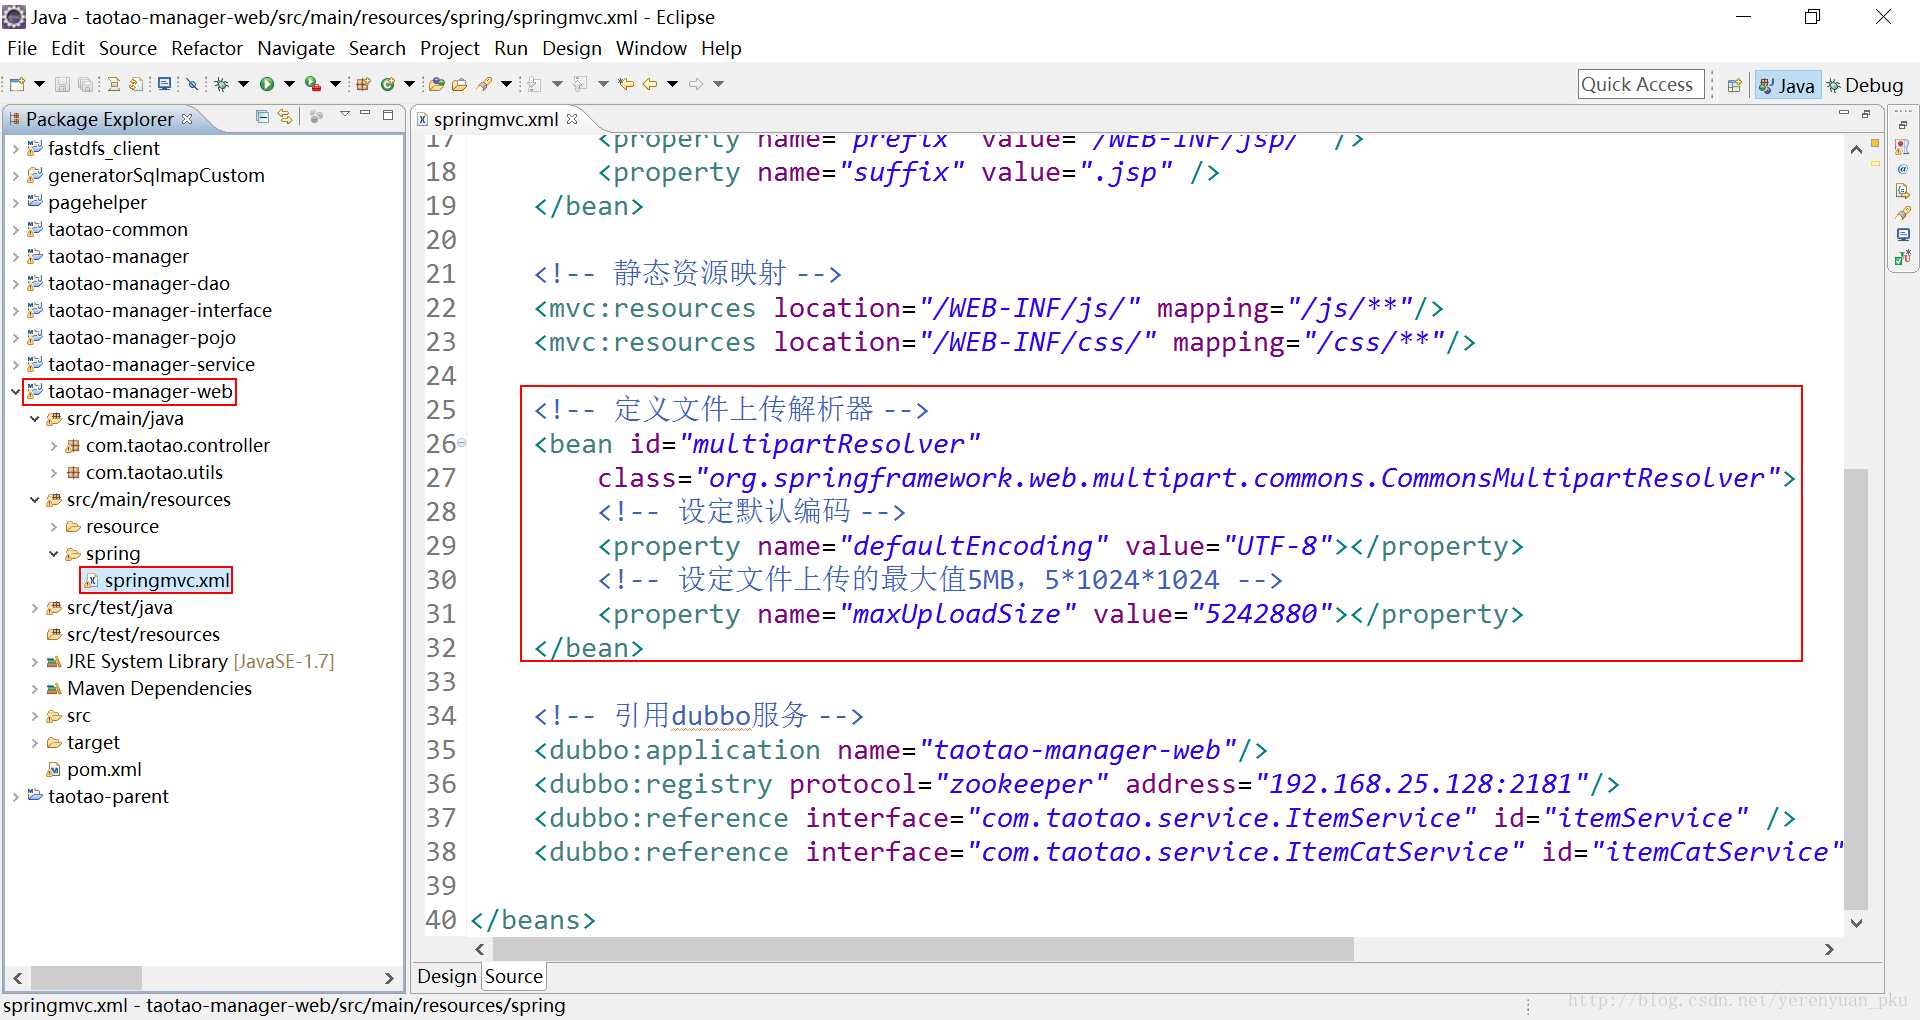Click the New Java Class icon
Viewport: 1920px width, 1020px height.
tap(388, 84)
